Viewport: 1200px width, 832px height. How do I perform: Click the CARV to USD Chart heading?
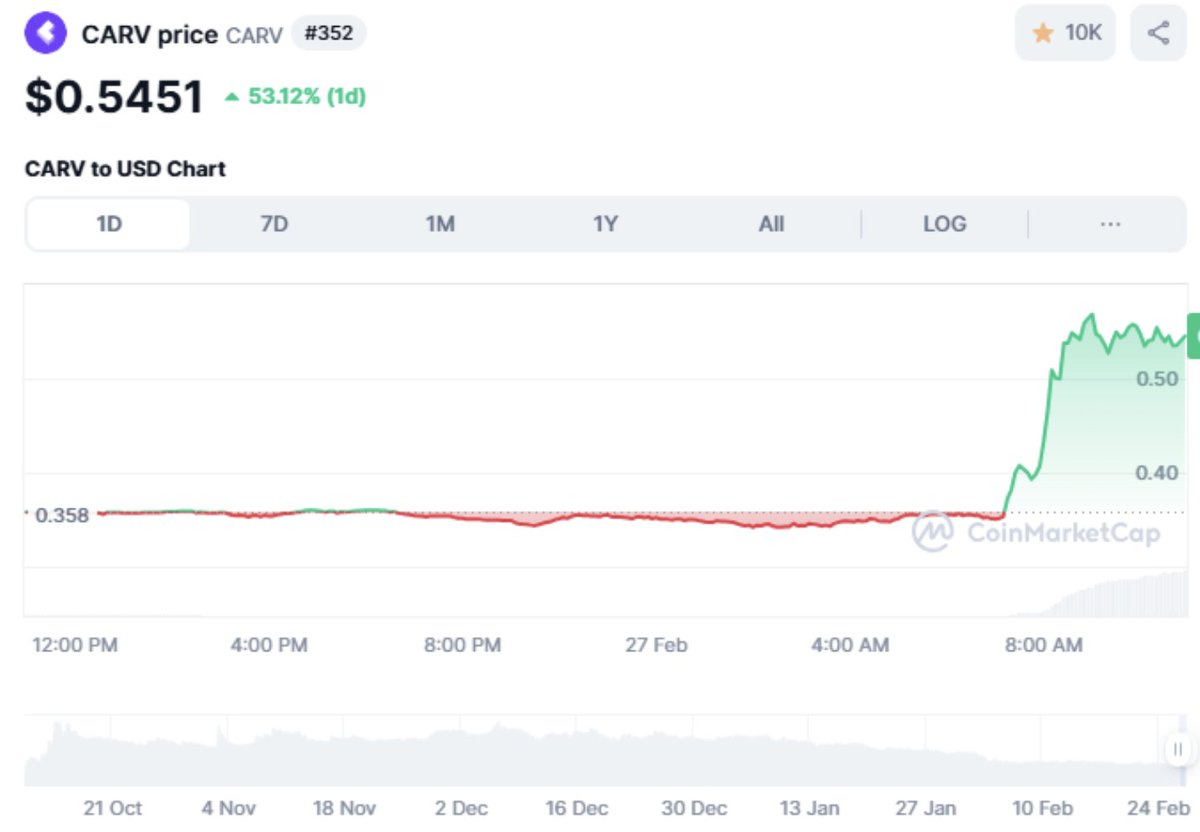125,169
